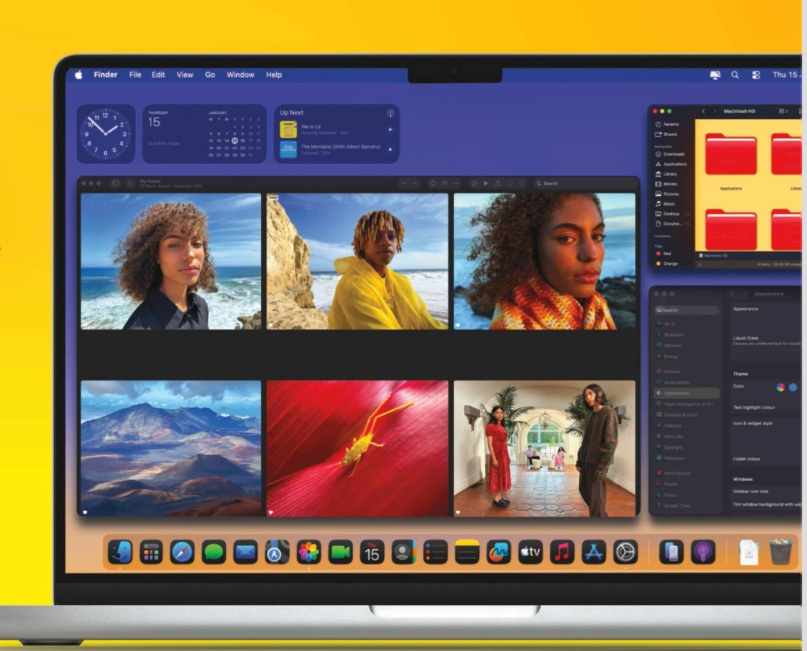
Task: Click the System Settings search field
Action: pos(687,310)
